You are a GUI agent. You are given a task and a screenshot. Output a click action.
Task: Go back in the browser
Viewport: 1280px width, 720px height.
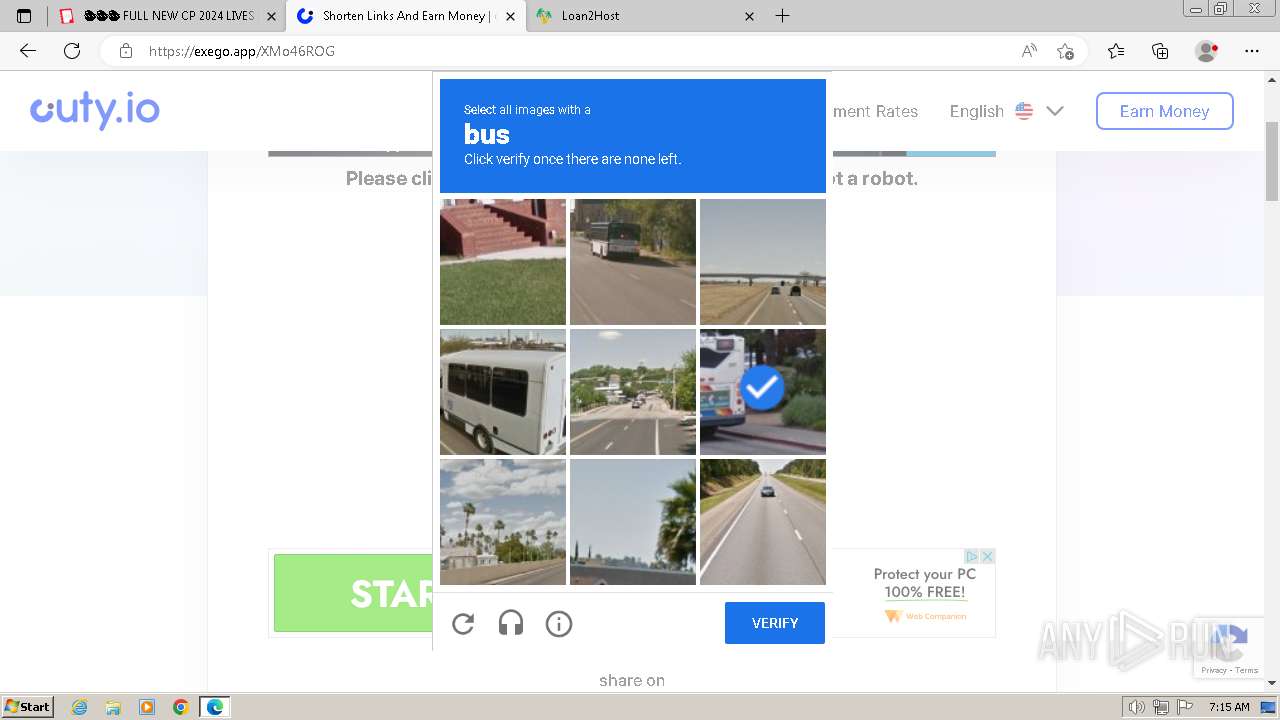click(x=28, y=51)
